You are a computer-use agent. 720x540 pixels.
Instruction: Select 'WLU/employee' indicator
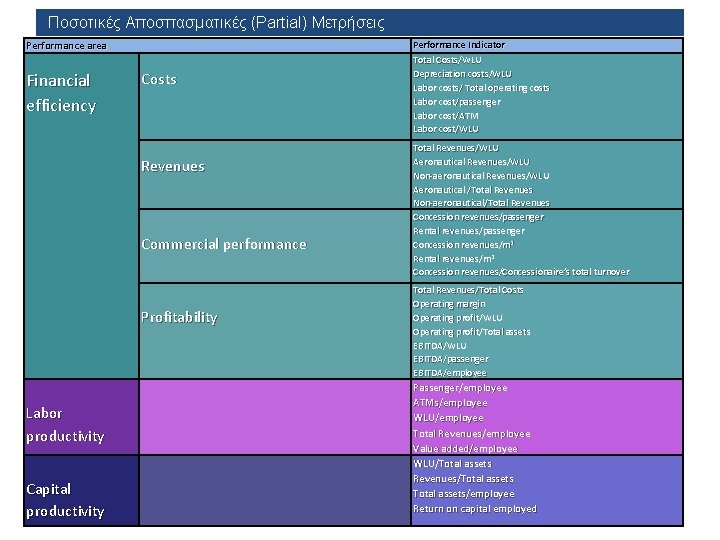[448, 418]
